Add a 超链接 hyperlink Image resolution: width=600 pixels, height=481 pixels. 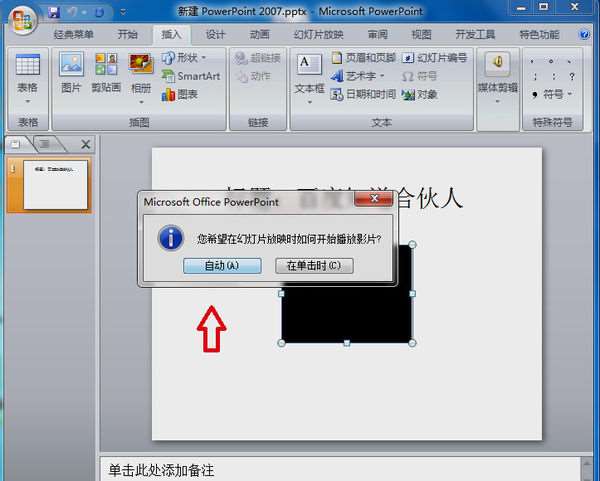click(258, 58)
